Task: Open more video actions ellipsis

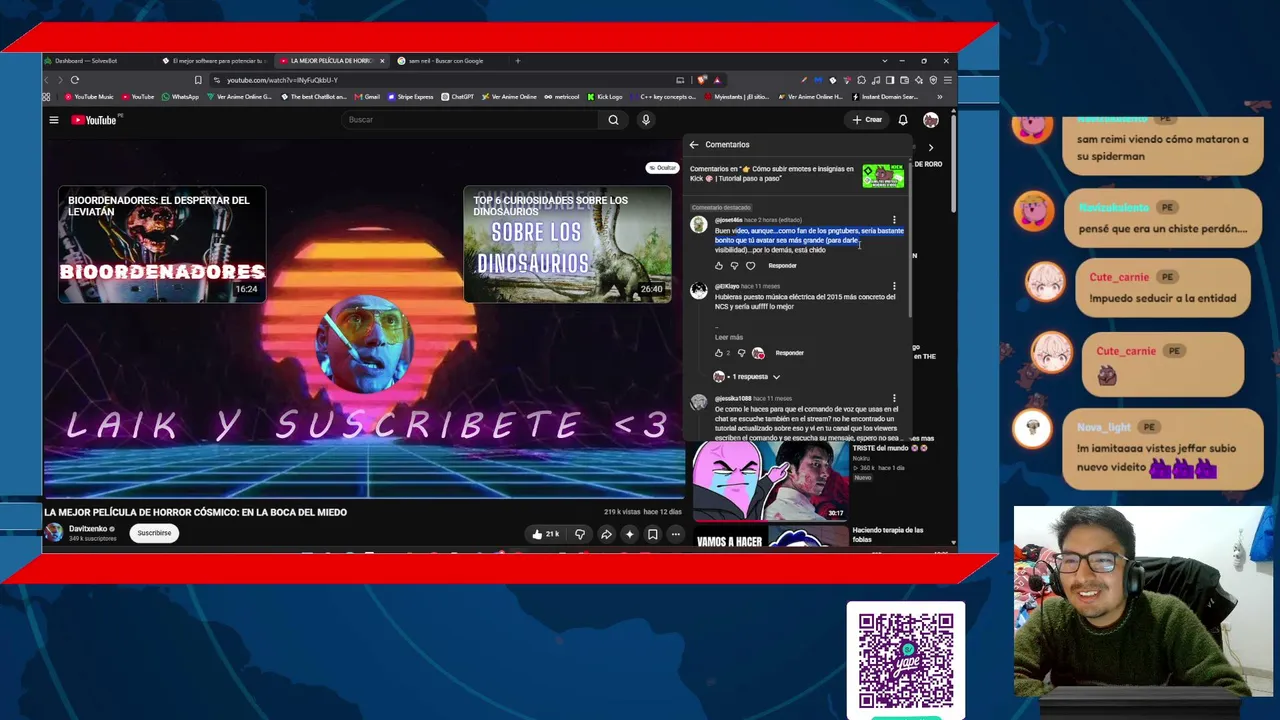Action: pos(676,534)
